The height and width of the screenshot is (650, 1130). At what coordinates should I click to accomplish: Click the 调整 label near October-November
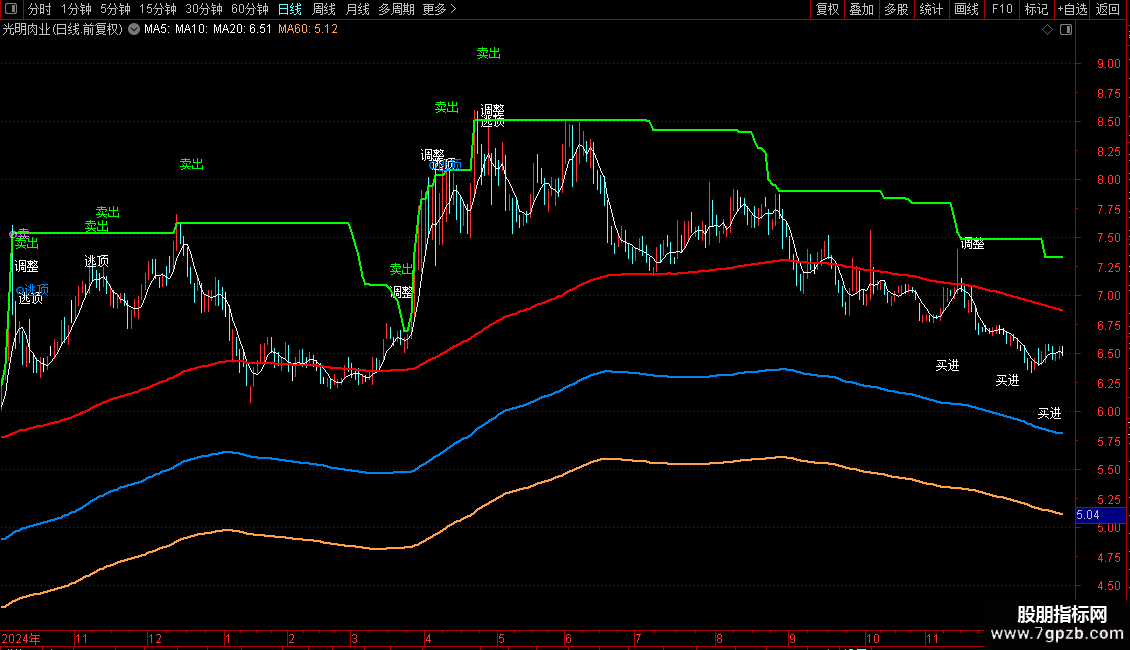click(972, 244)
